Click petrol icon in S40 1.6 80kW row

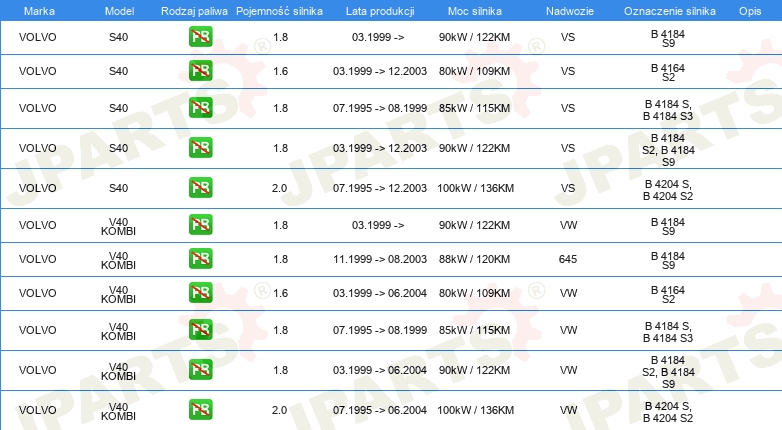click(x=200, y=71)
